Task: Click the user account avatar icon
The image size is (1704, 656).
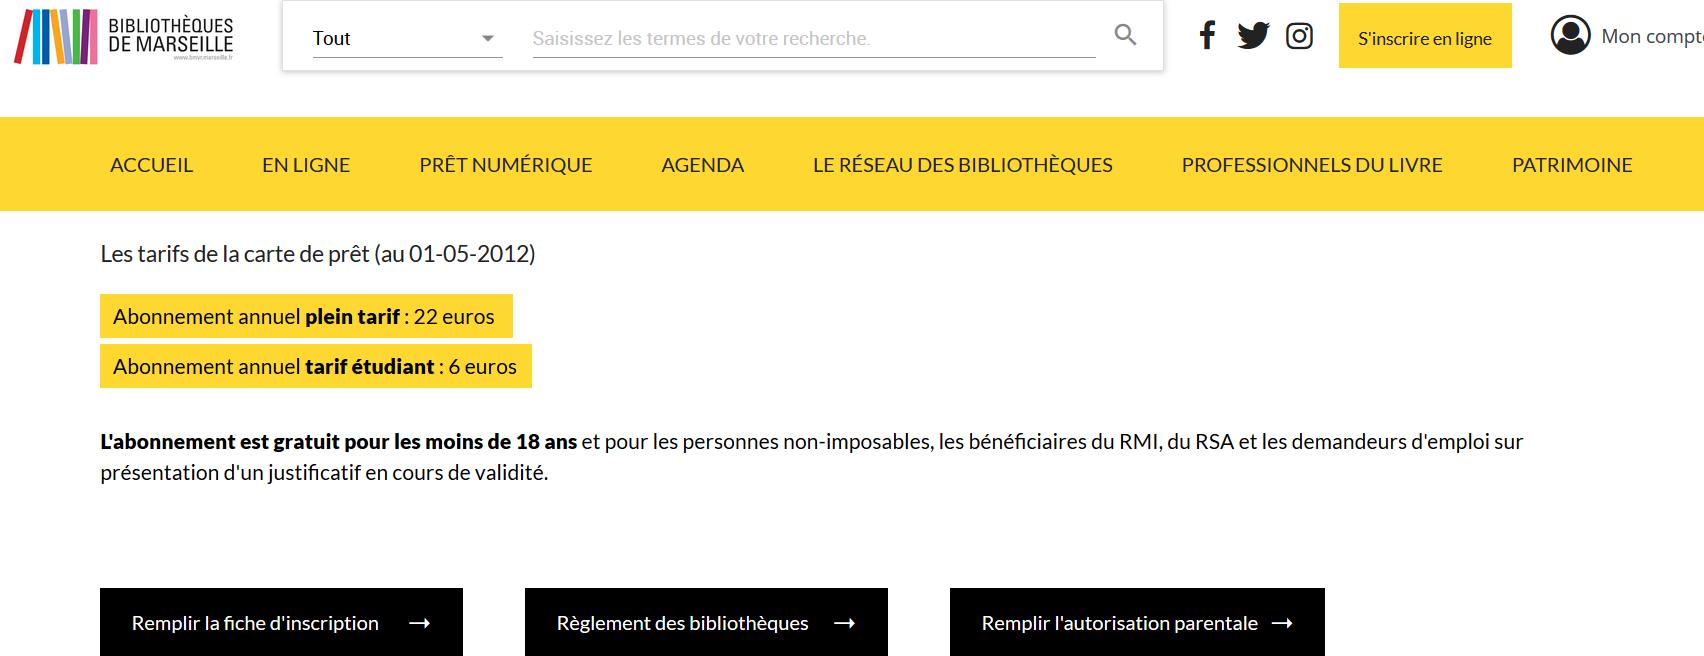Action: pyautogui.click(x=1570, y=36)
